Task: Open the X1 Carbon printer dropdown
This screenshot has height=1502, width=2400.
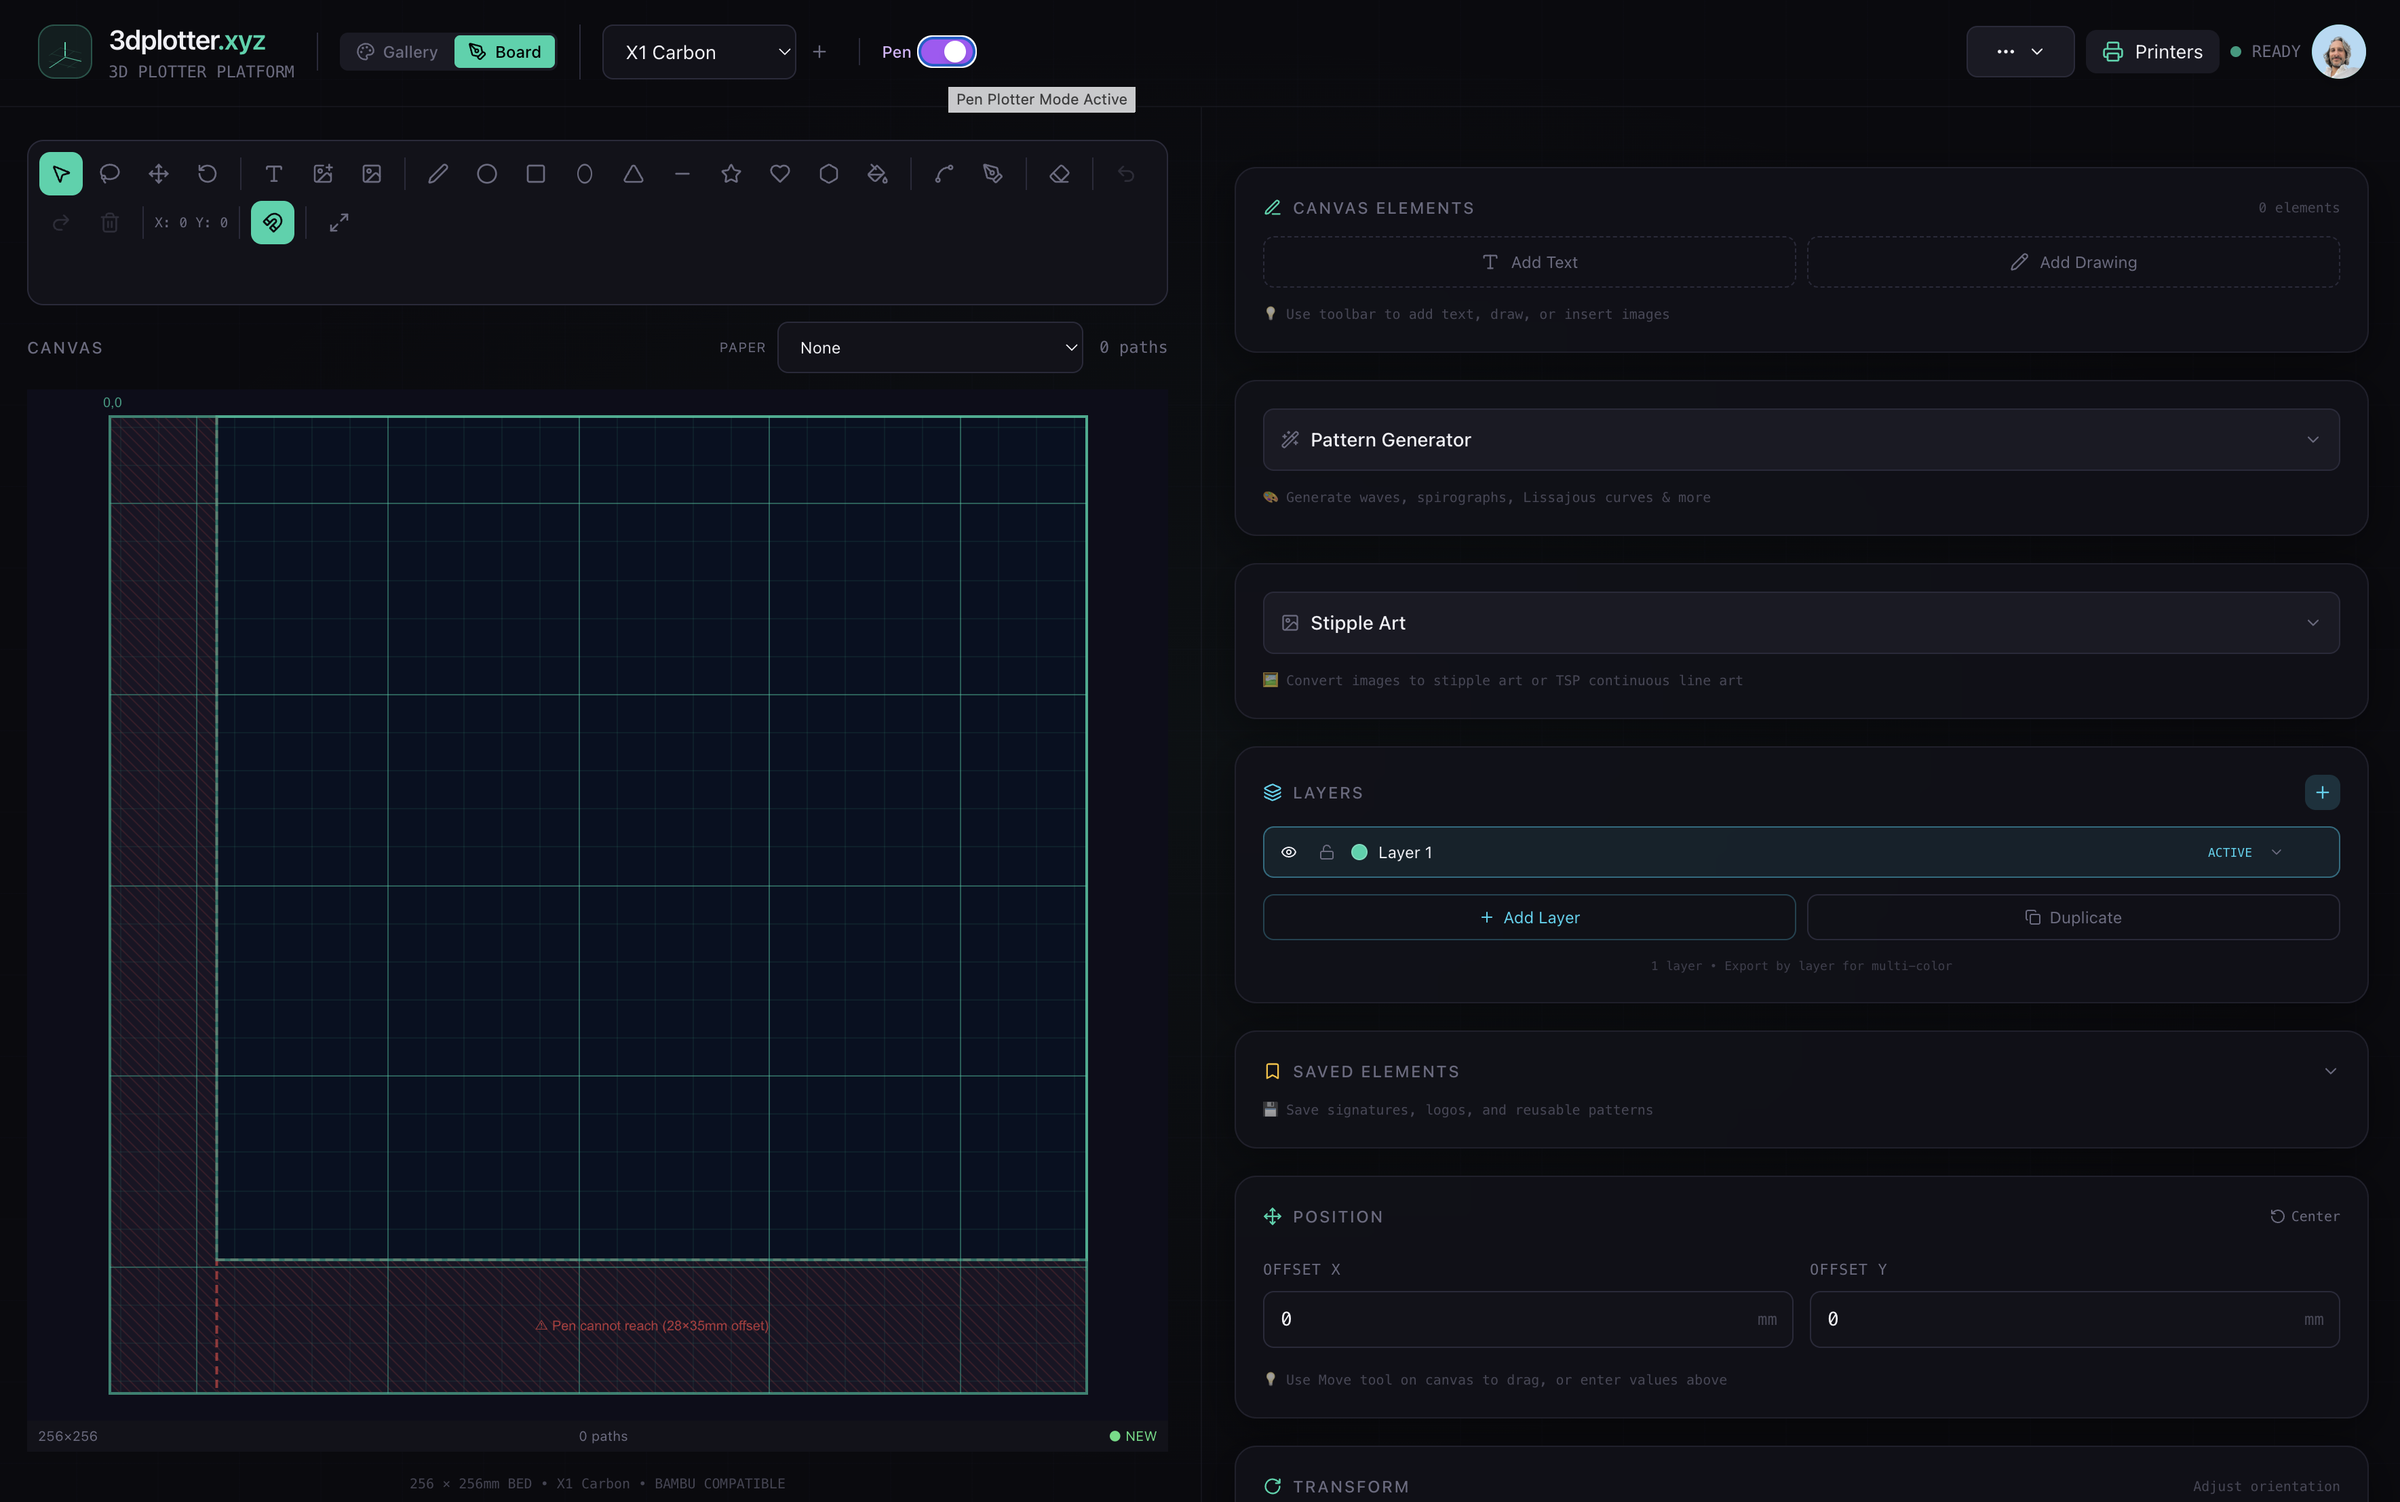Action: (x=699, y=52)
